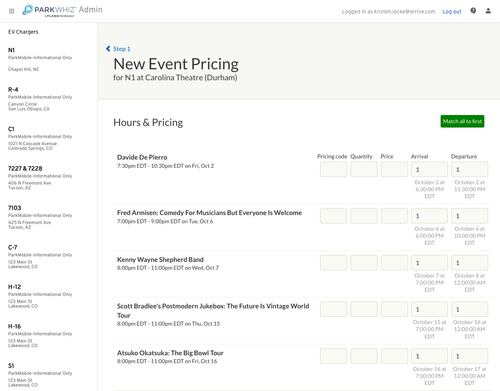Open location S1 in the sidebar

pos(40,375)
